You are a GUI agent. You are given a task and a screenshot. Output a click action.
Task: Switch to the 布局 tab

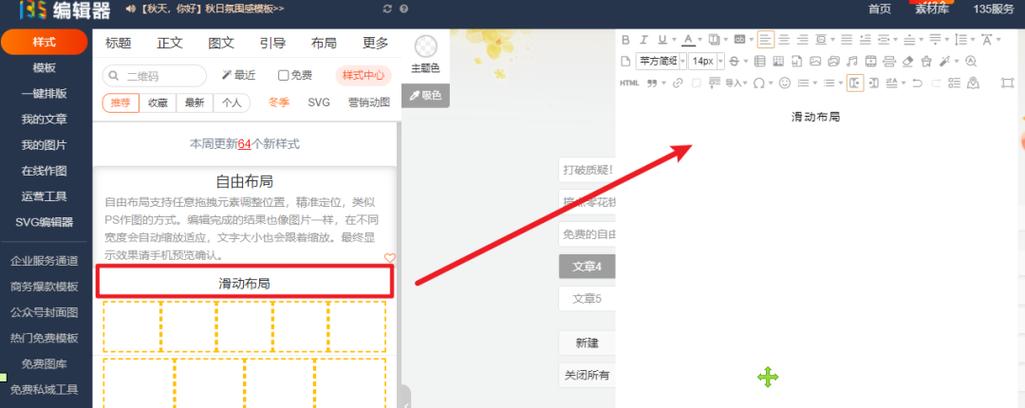(x=324, y=43)
